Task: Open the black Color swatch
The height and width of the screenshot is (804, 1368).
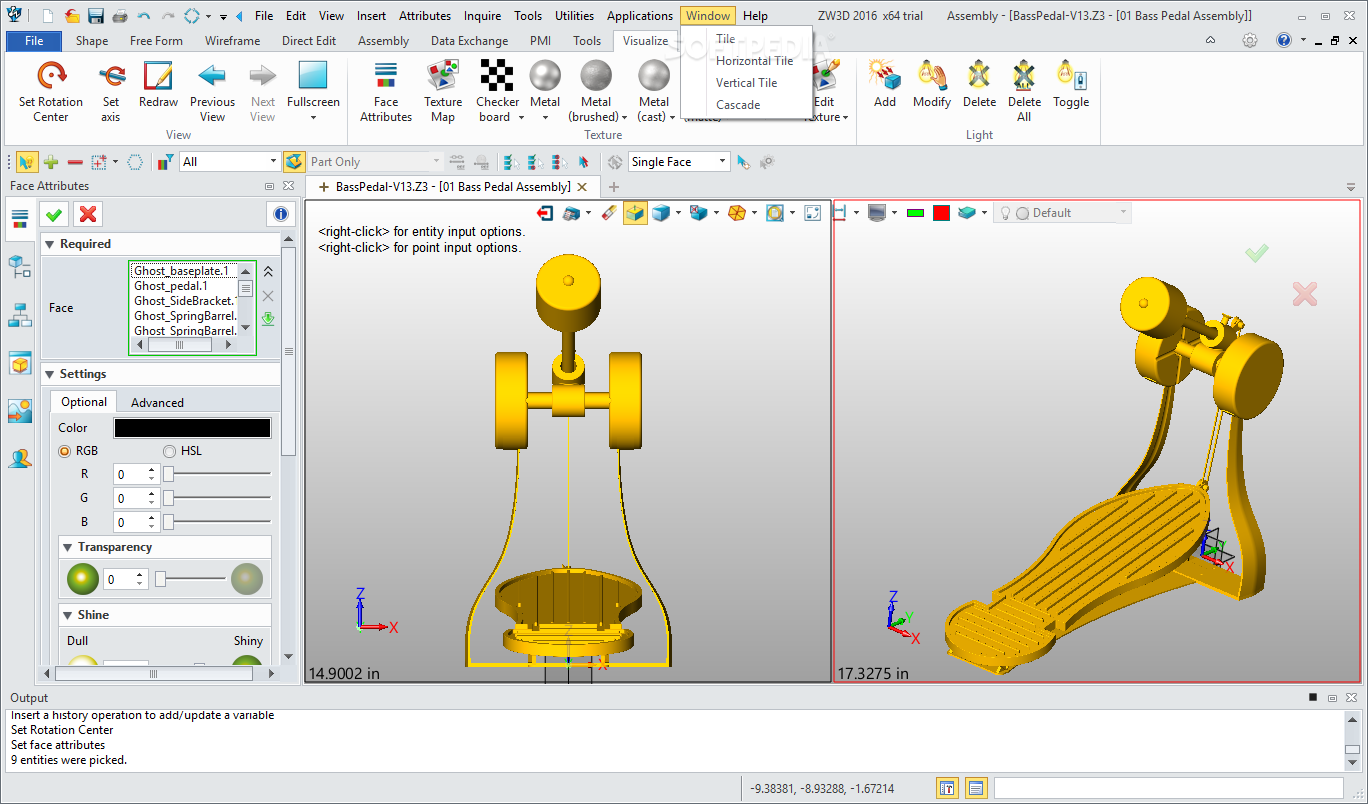Action: (x=192, y=428)
